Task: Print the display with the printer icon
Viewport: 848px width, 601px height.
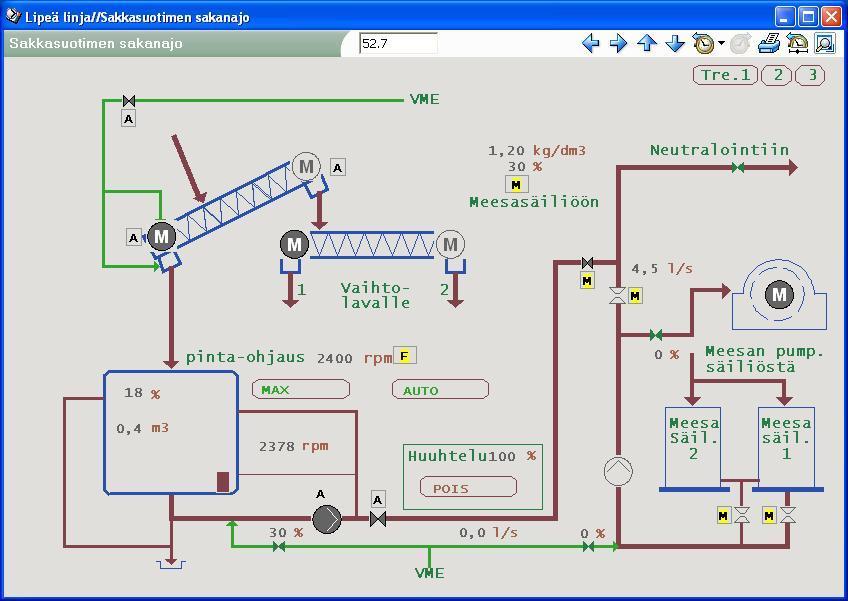Action: click(768, 43)
